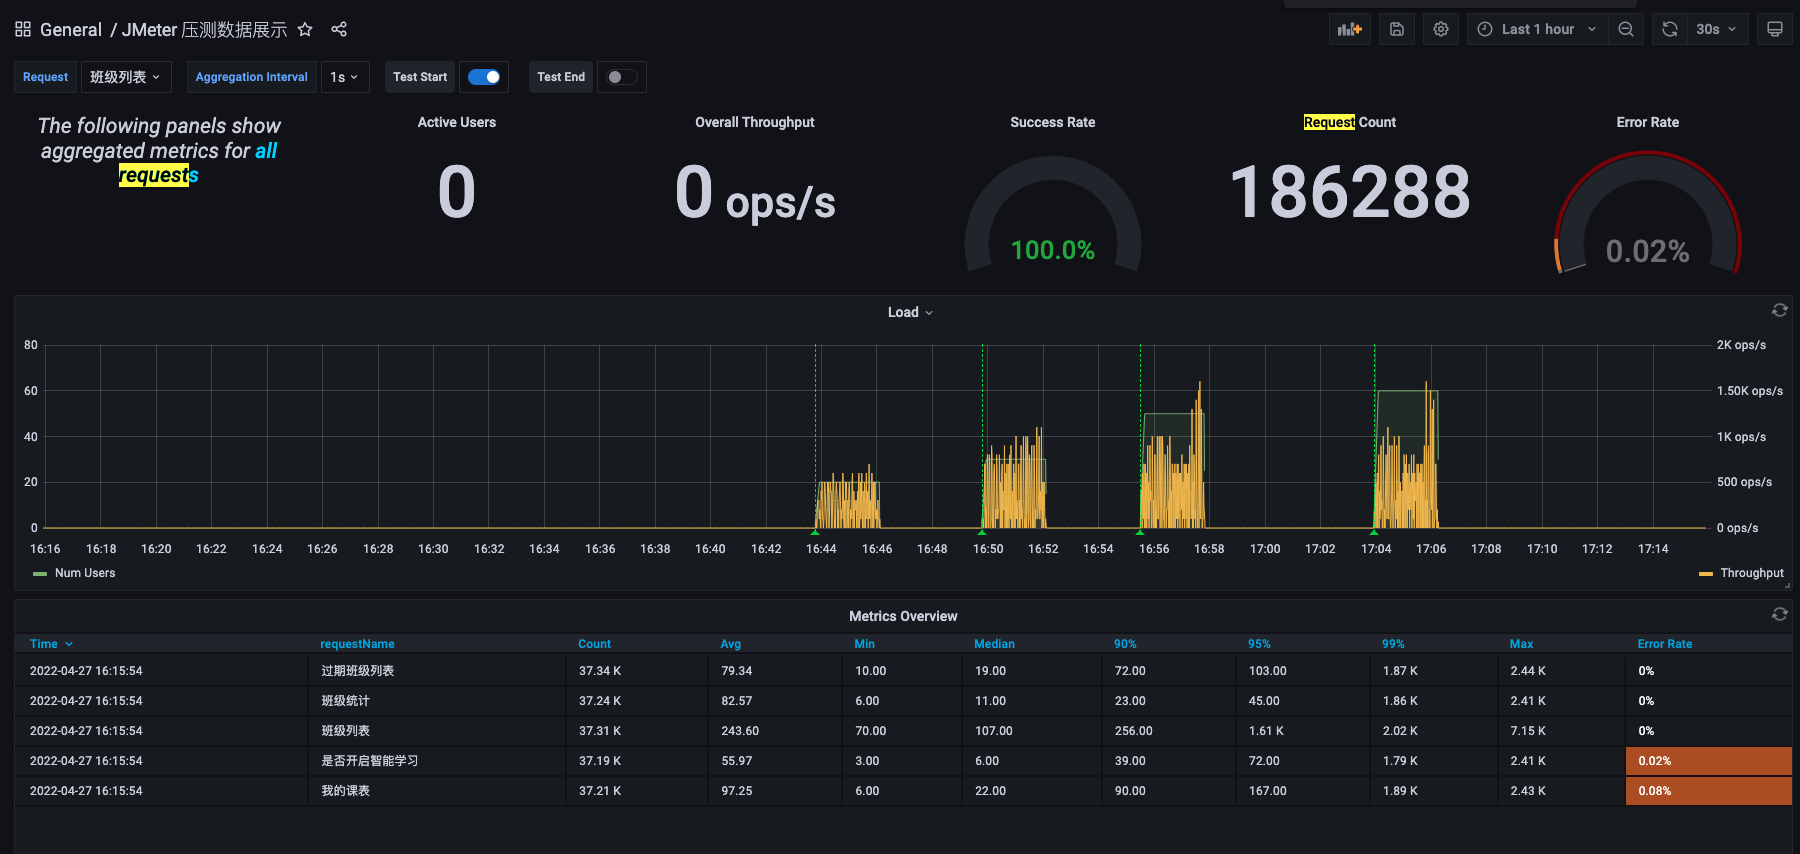The image size is (1800, 854).
Task: Click the Aggregation Interval label
Action: (x=251, y=77)
